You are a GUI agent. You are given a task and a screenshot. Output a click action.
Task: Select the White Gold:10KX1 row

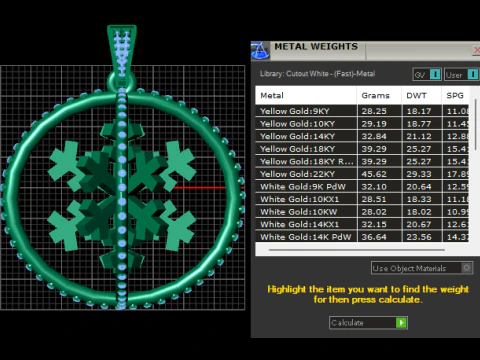[362, 199]
